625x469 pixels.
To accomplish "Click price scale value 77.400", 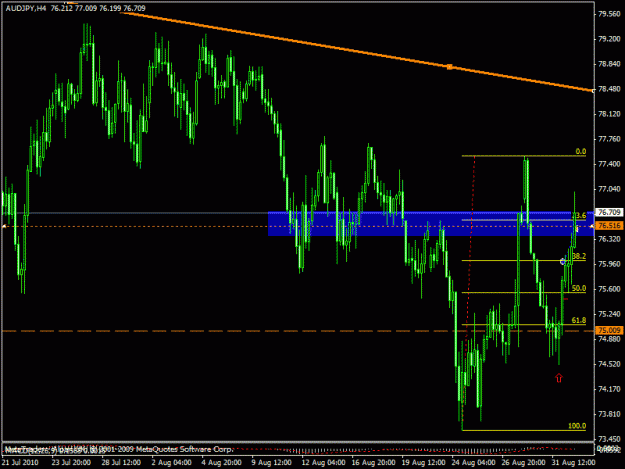I will pos(609,164).
